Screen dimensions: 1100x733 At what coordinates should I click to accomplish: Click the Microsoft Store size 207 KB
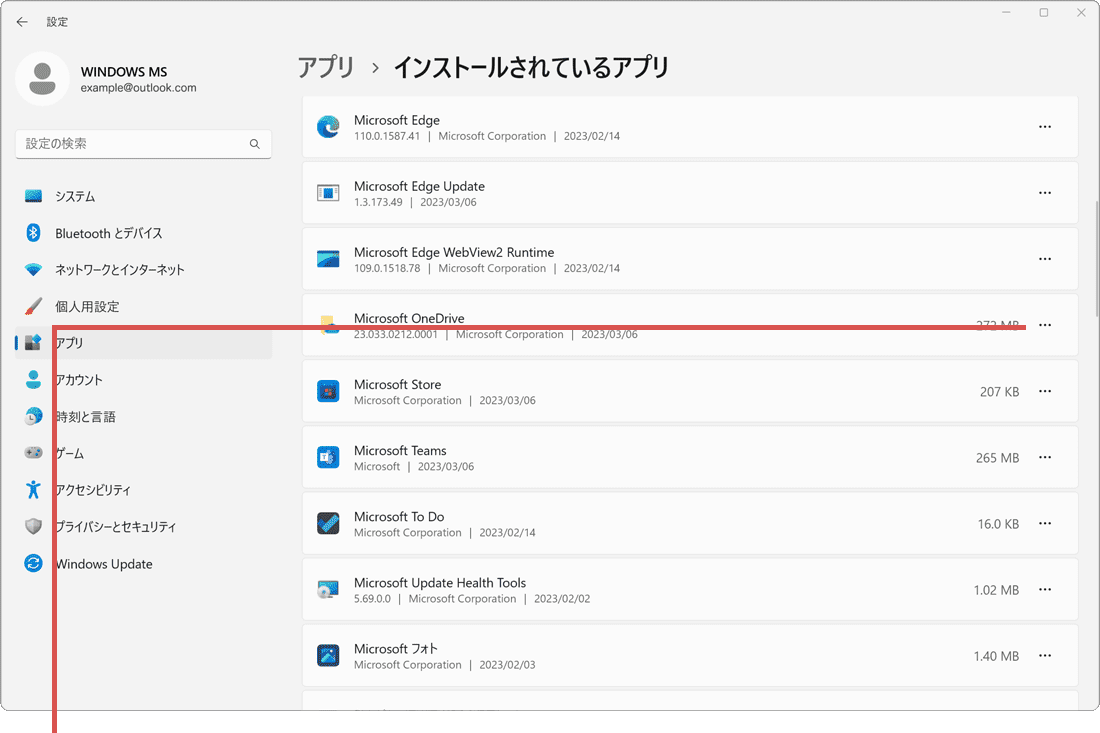pos(999,391)
